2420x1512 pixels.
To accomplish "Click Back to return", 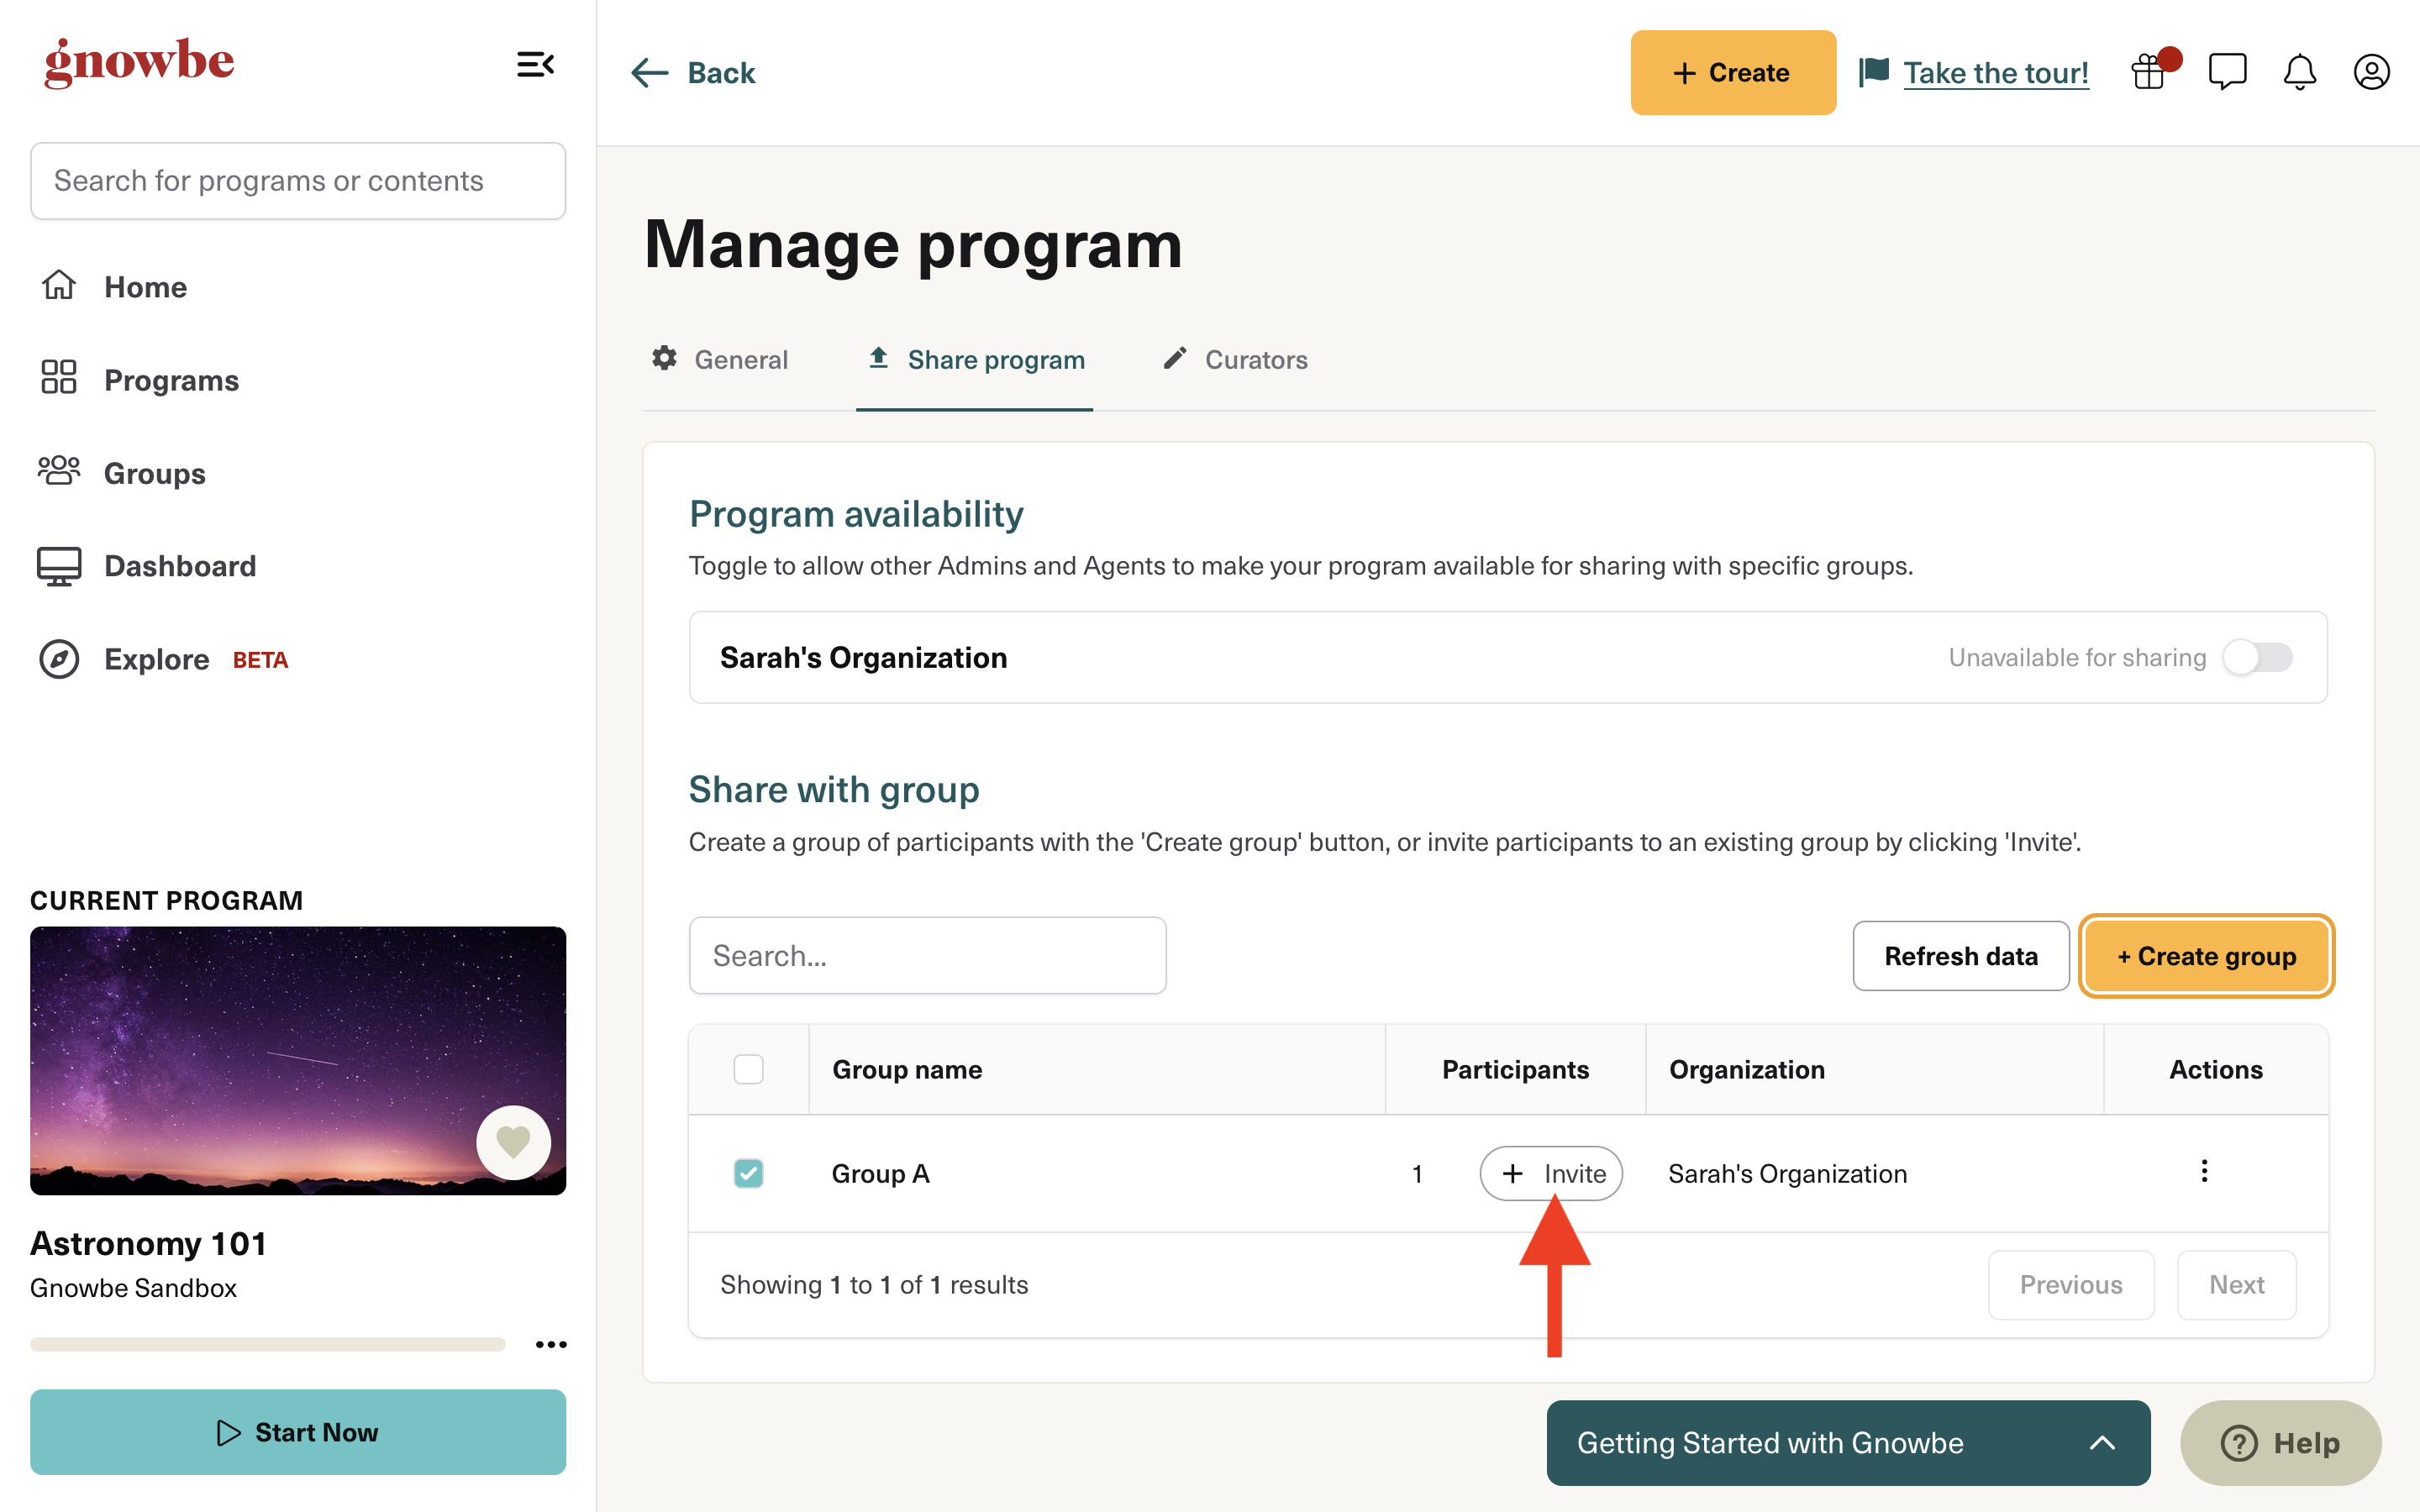I will point(693,72).
